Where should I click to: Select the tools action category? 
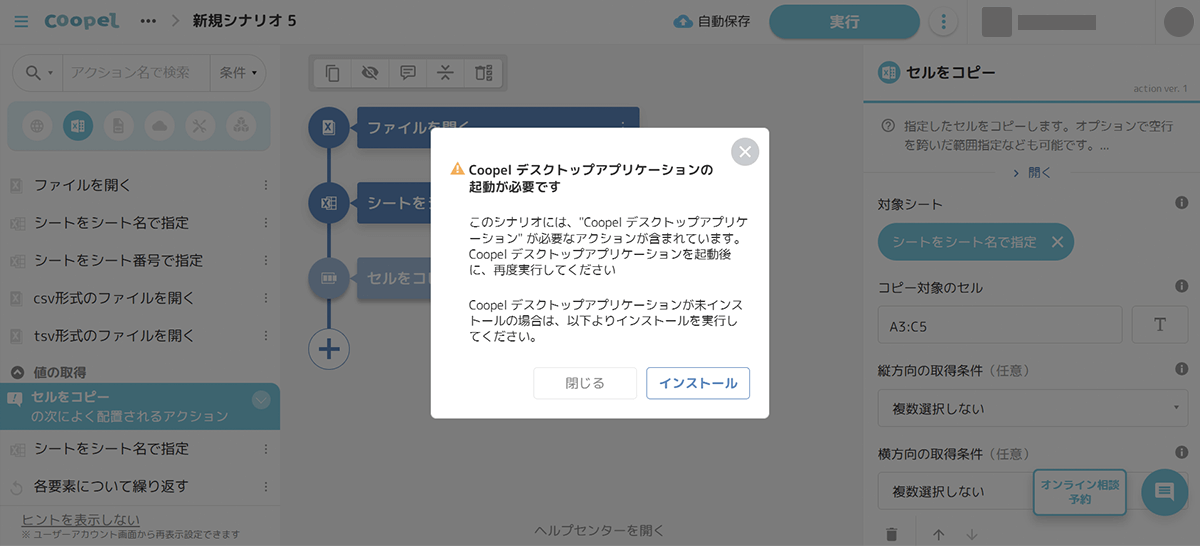point(199,126)
